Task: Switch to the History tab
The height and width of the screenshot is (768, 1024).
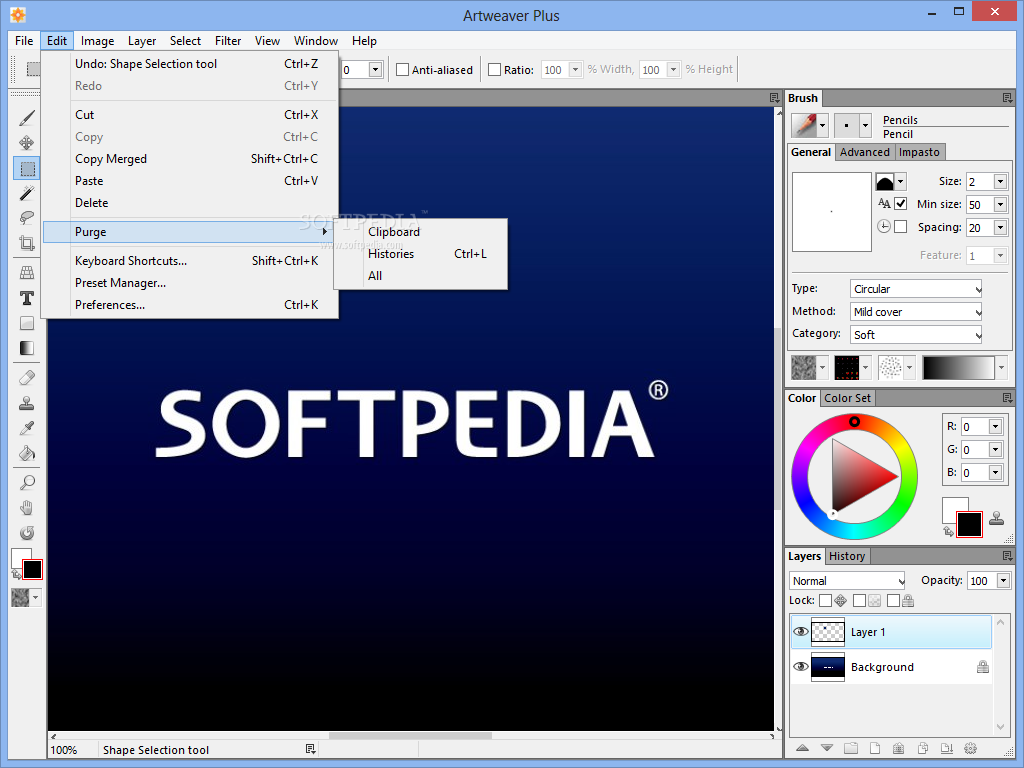Action: [x=847, y=556]
